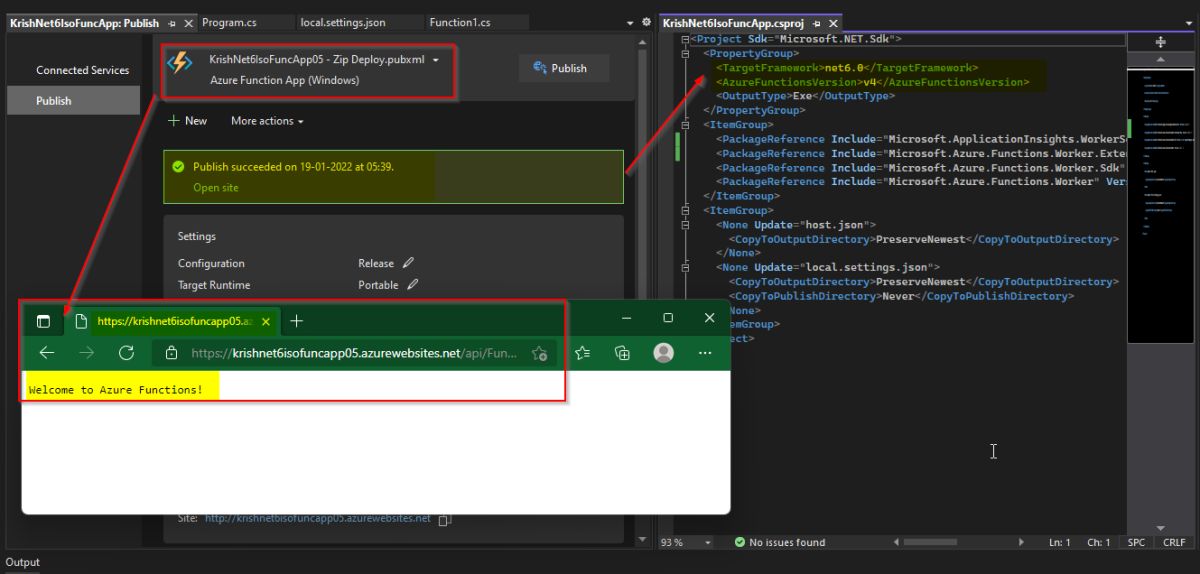Pin the KrishNet6IsoFuncApp: Publish tab

click(x=172, y=23)
